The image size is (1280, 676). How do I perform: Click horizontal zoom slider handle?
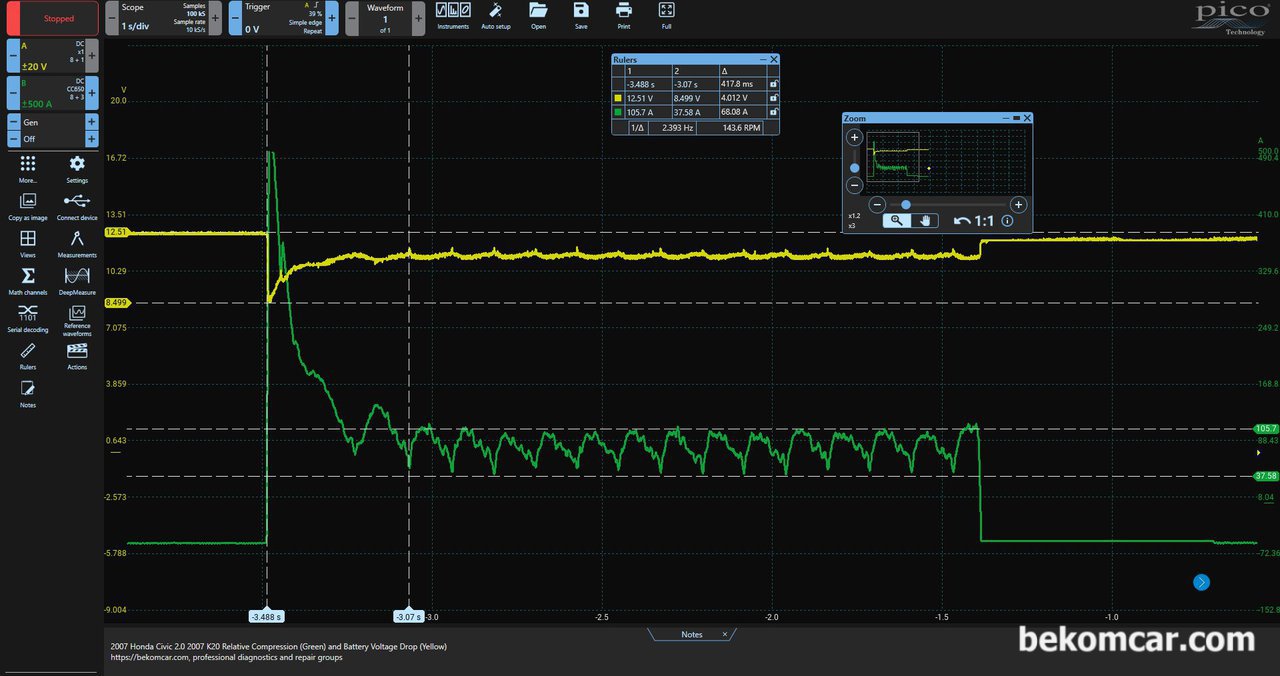pyautogui.click(x=905, y=204)
